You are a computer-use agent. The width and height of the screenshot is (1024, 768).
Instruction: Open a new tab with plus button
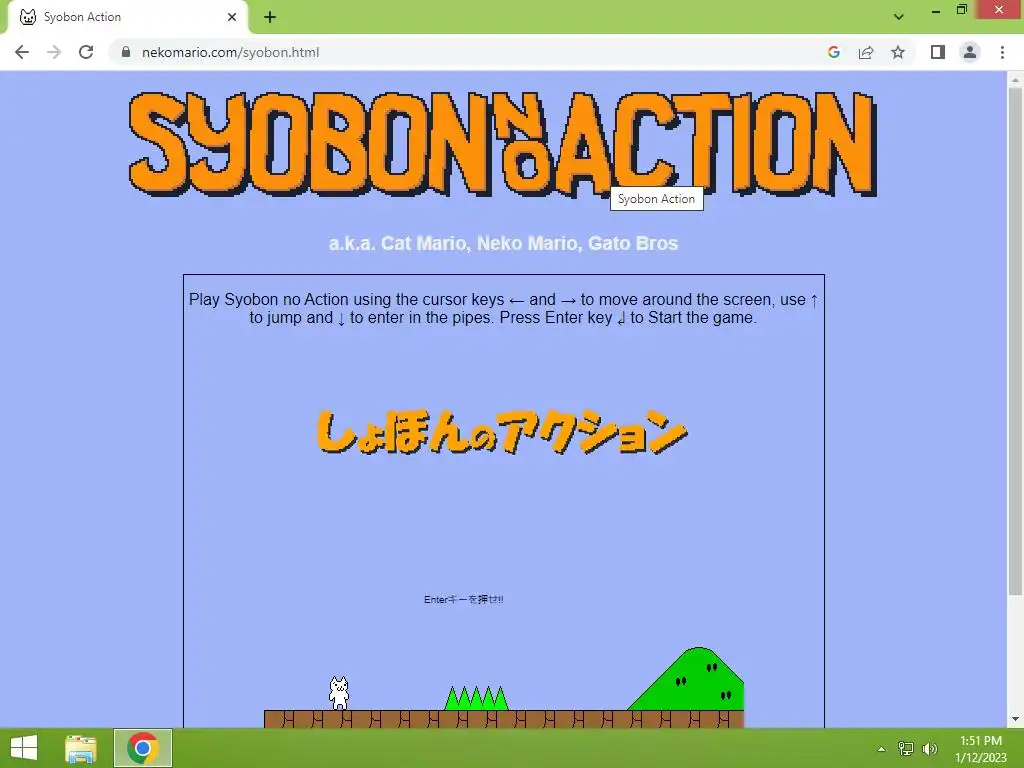coord(270,17)
